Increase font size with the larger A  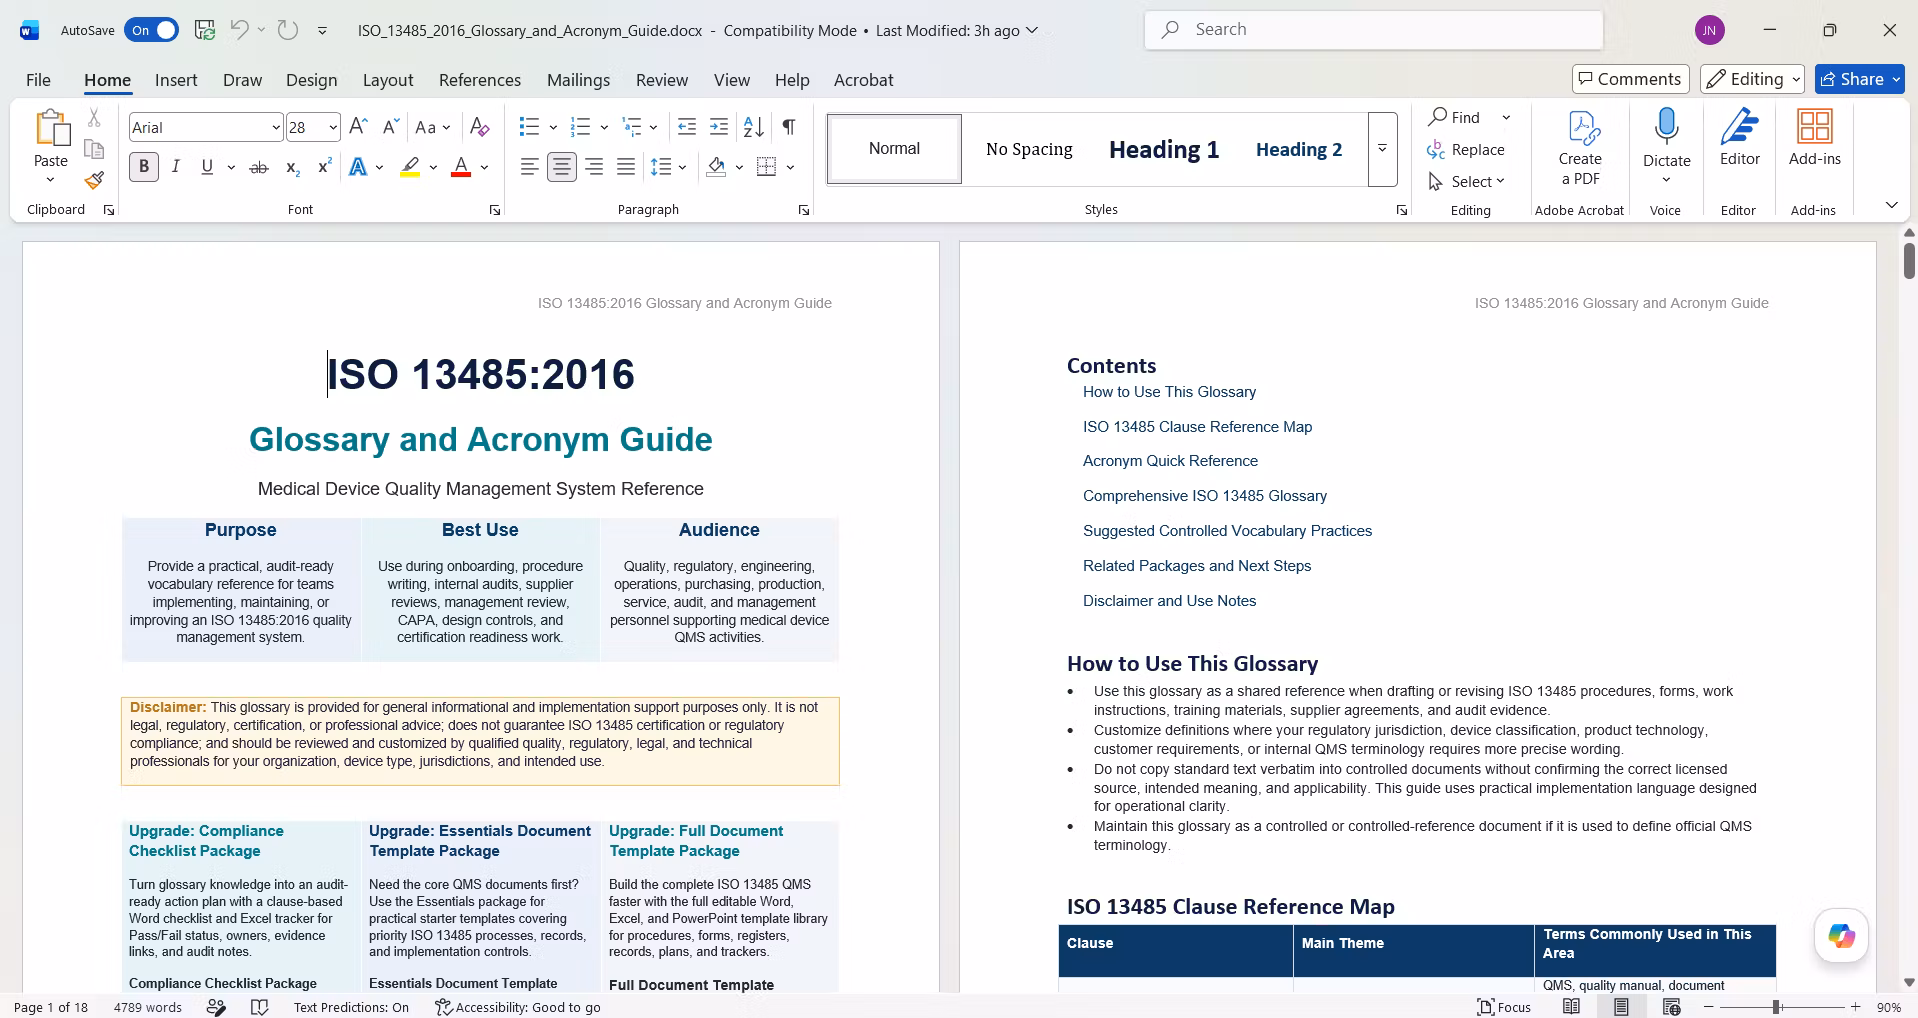[x=359, y=127]
